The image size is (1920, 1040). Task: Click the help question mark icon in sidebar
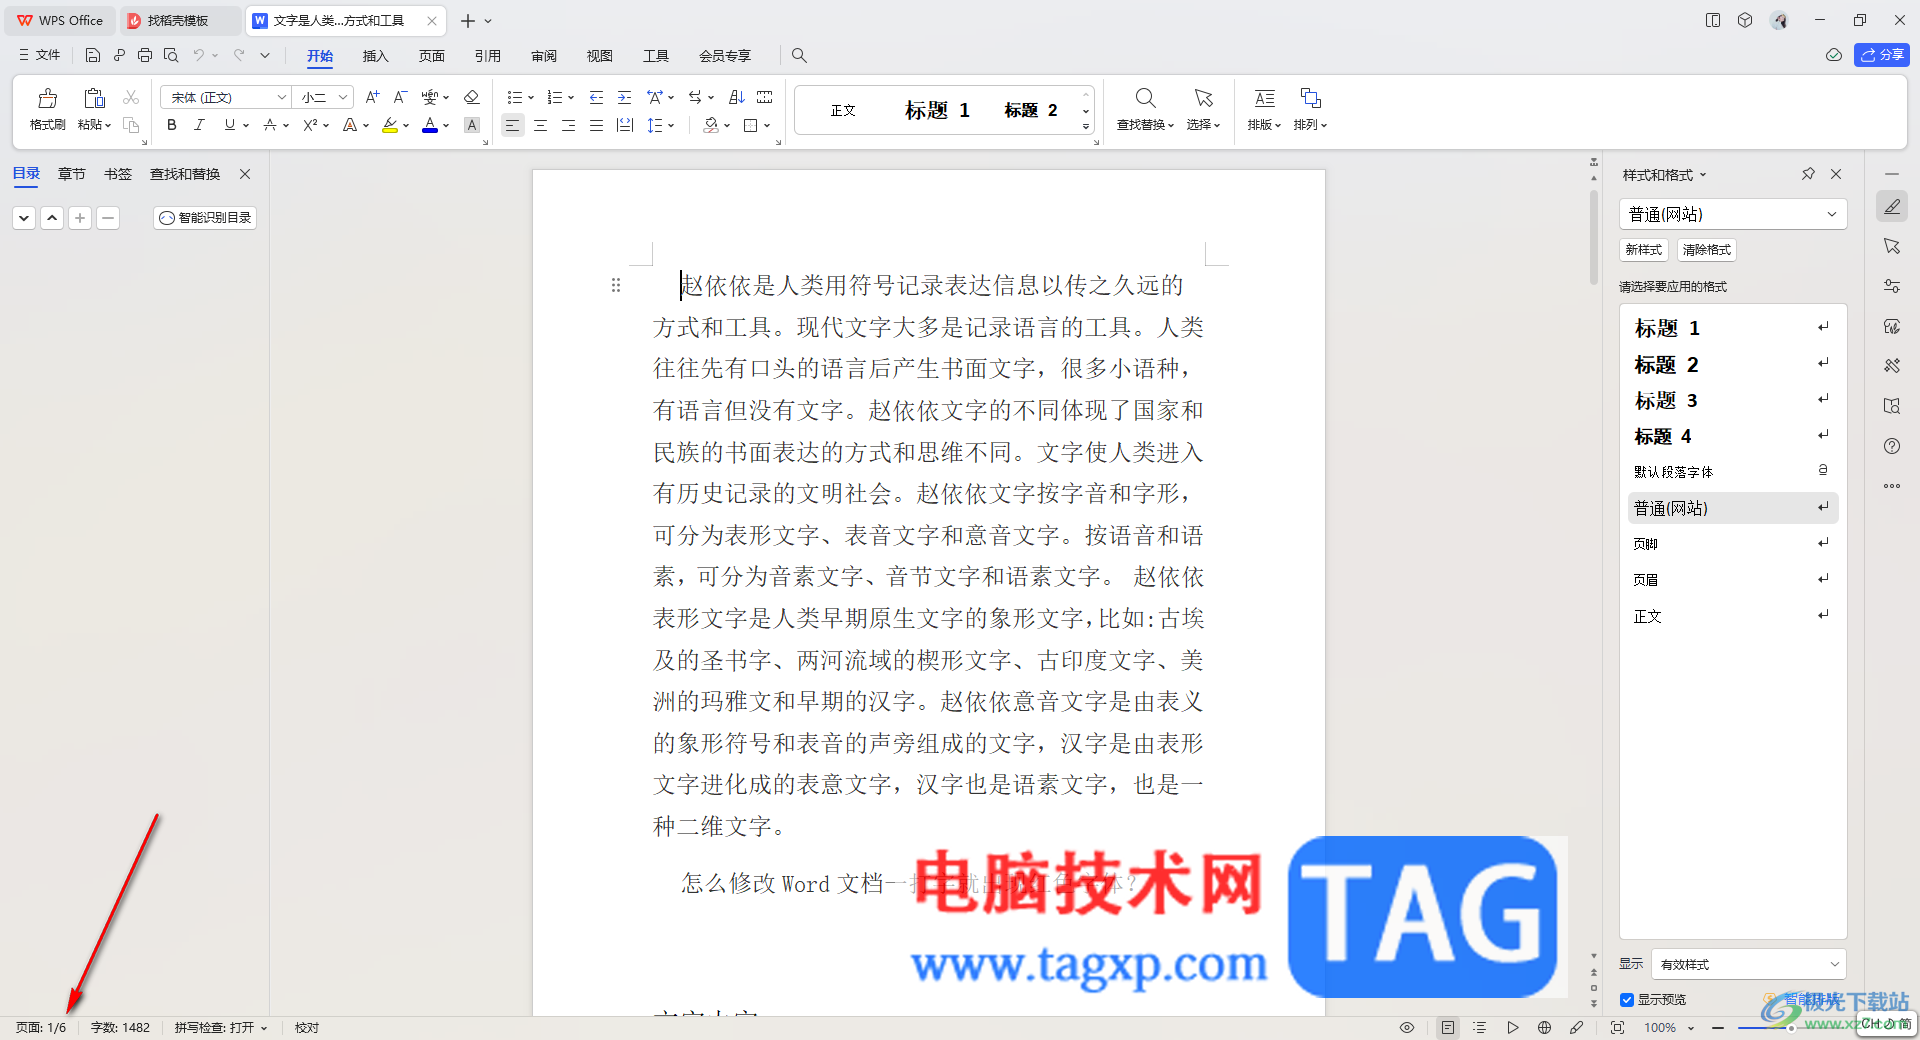pyautogui.click(x=1892, y=446)
